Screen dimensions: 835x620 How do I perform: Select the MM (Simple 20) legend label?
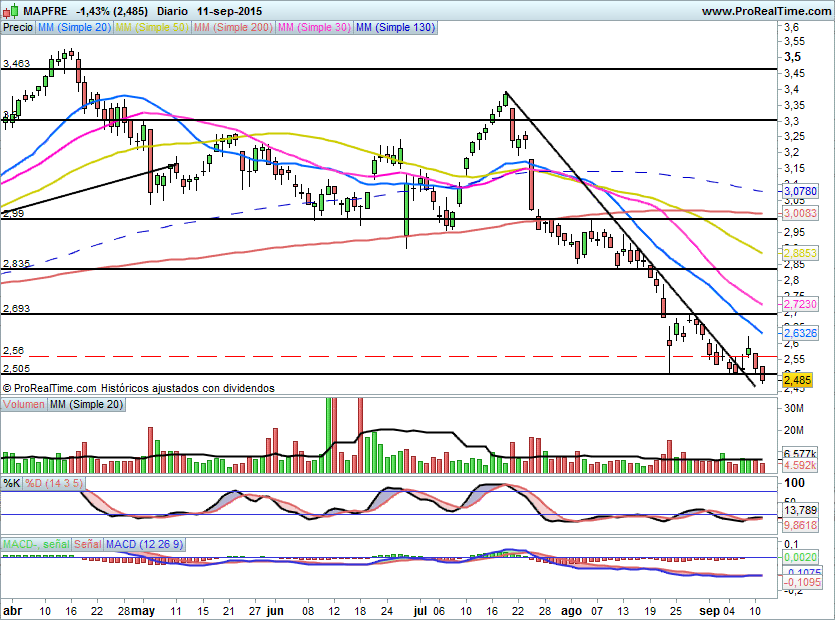(74, 28)
